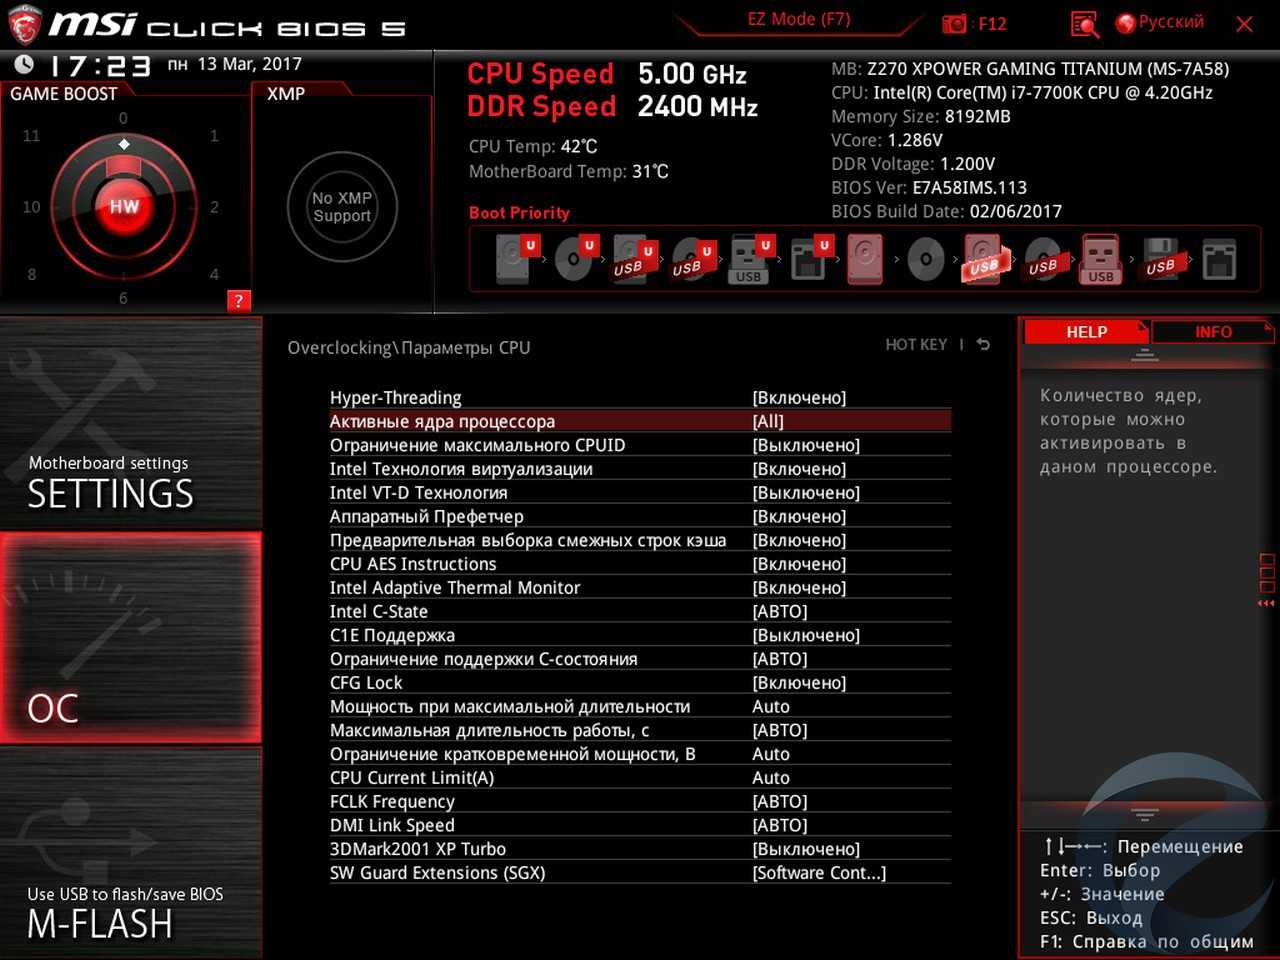
Task: Toggle the Game Boost HW knob
Action: (x=124, y=206)
